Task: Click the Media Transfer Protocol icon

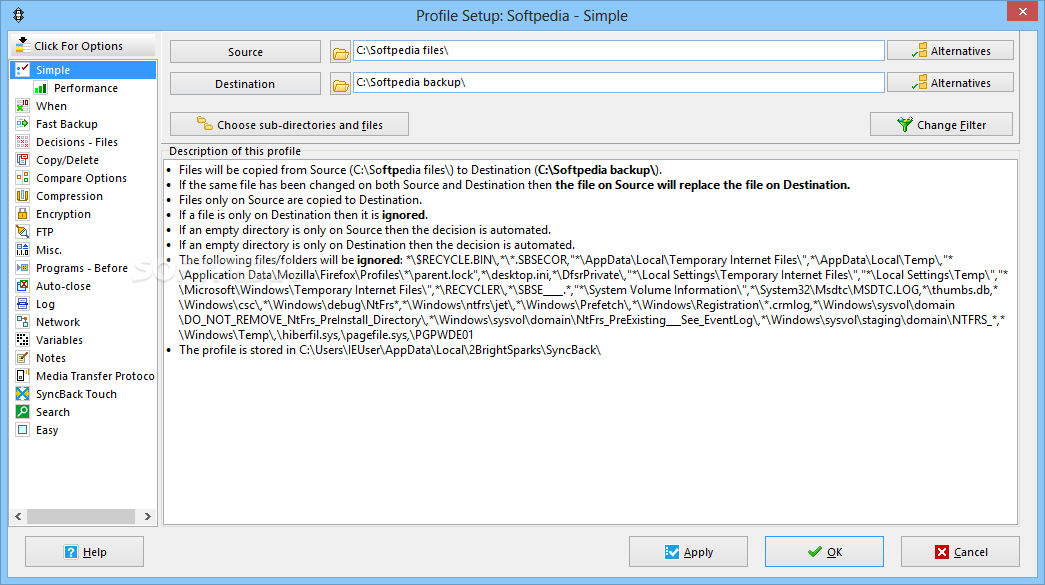Action: 23,375
